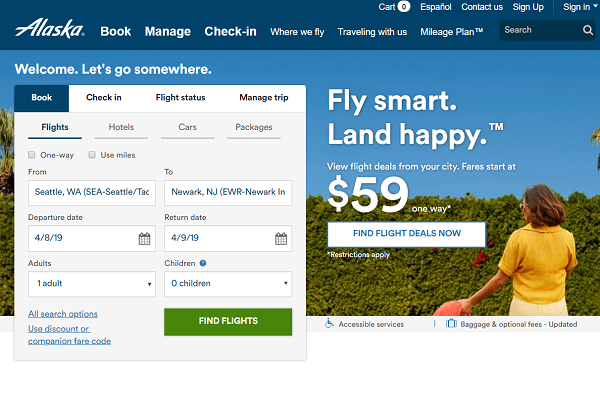This screenshot has height=393, width=600.
Task: Click the search magnifier icon
Action: point(588,30)
